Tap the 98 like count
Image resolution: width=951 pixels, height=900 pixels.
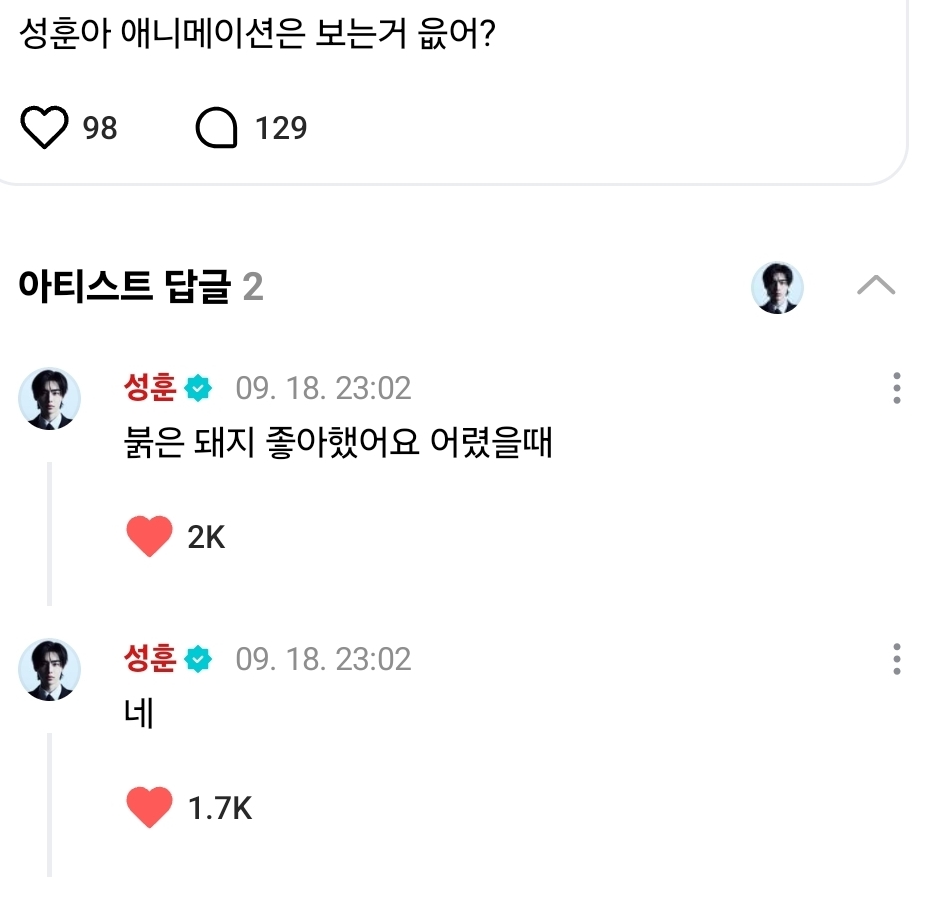tap(100, 128)
